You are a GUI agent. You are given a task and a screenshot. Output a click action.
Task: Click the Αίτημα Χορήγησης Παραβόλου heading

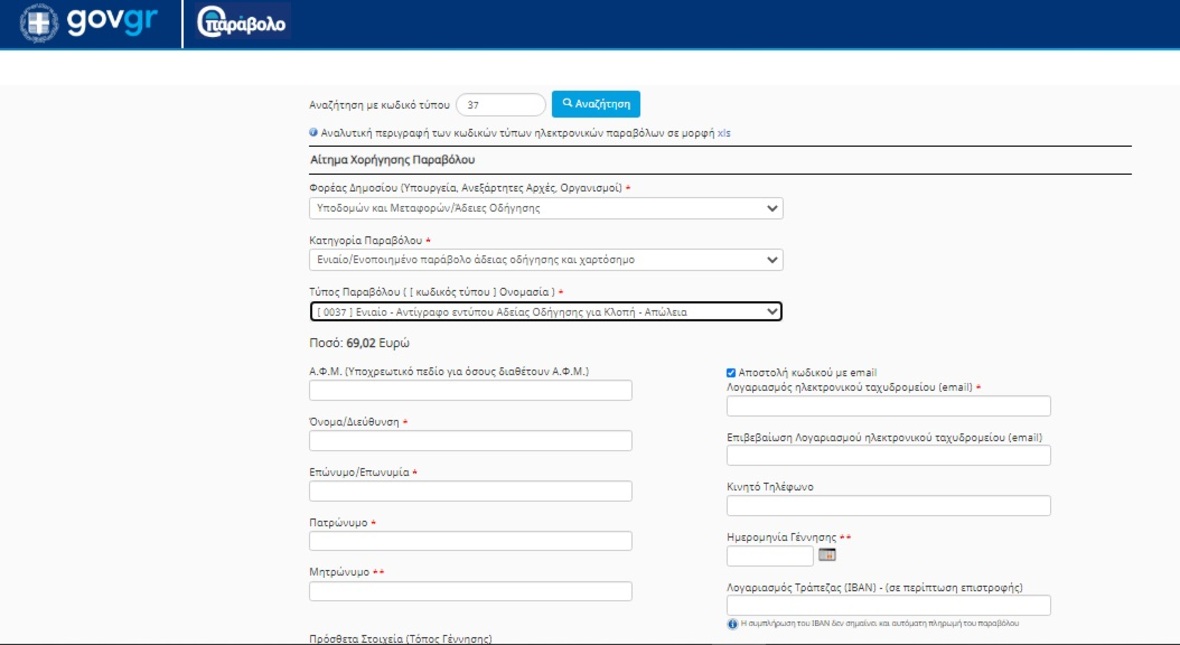(392, 160)
